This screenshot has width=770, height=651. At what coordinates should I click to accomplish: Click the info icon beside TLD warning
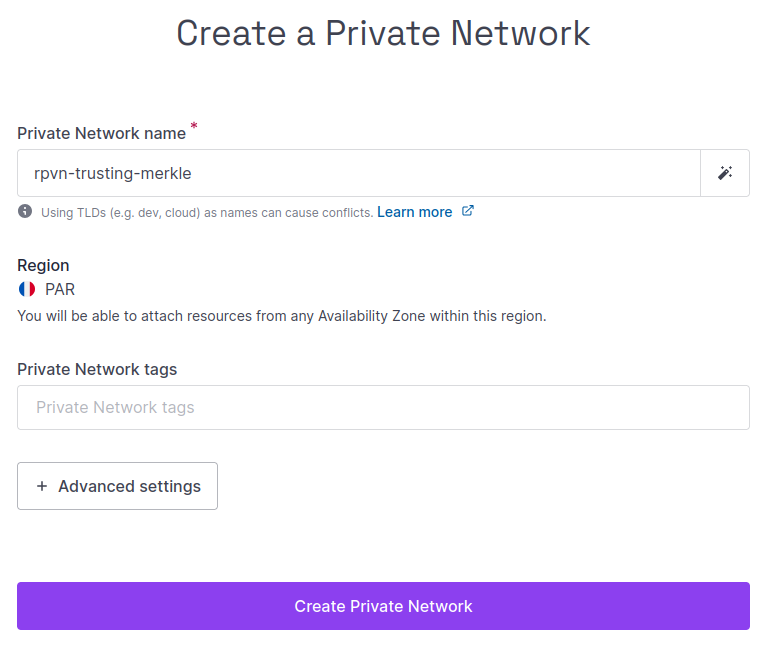pyautogui.click(x=25, y=212)
